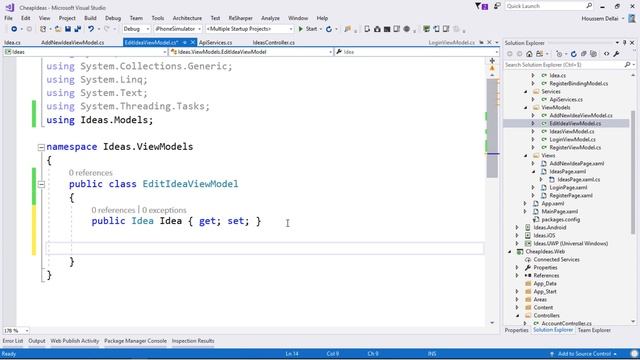Click the Home icon in Solution Explorer
This screenshot has width=640, height=360.
click(529, 54)
